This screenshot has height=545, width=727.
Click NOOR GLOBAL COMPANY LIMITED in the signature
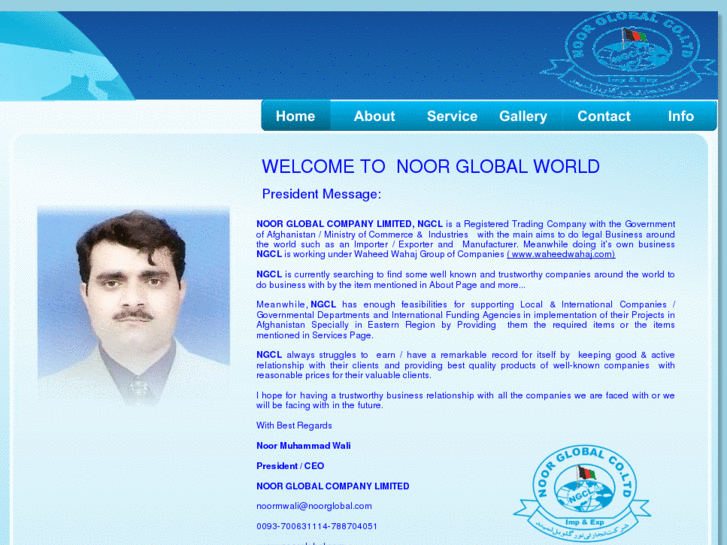(x=332, y=486)
